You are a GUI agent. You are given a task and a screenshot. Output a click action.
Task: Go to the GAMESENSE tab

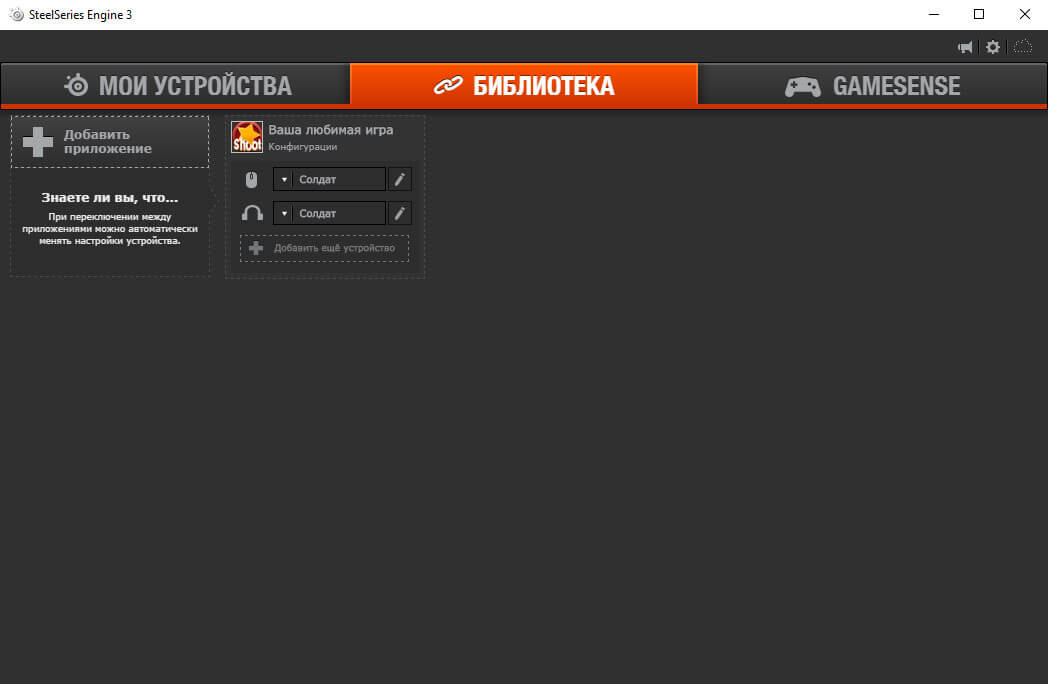click(x=872, y=85)
